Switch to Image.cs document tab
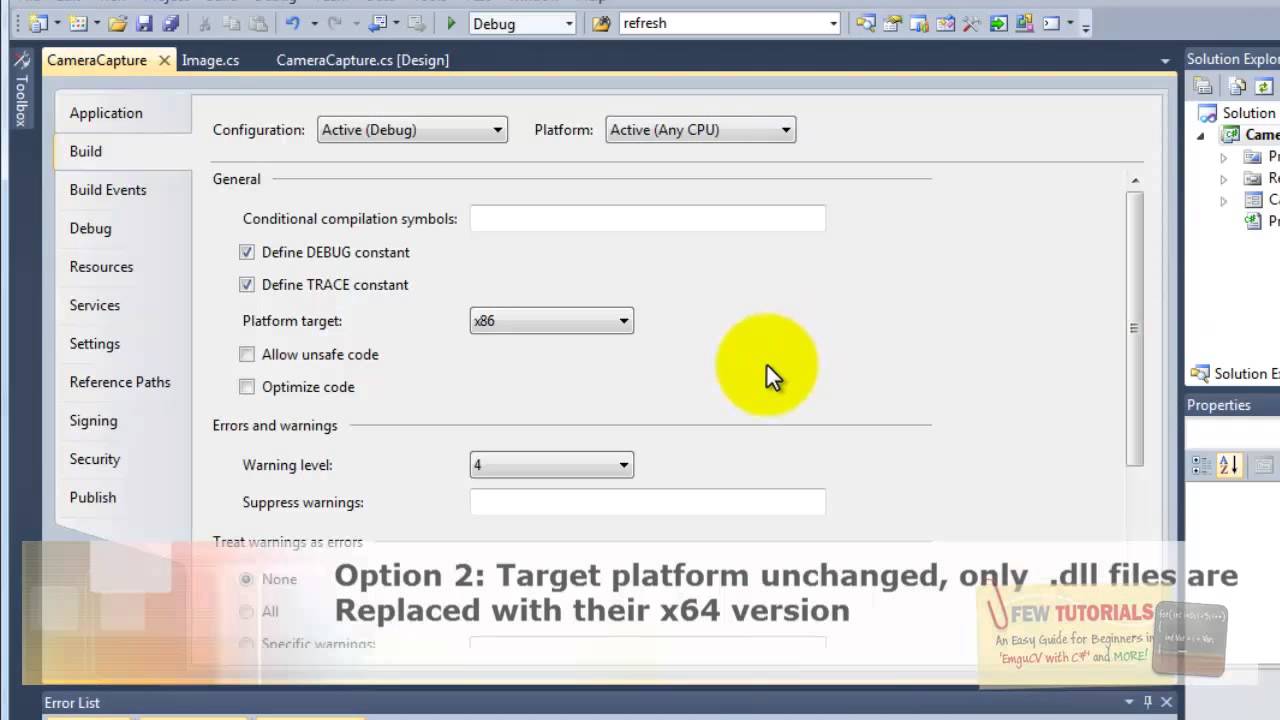 pos(210,60)
